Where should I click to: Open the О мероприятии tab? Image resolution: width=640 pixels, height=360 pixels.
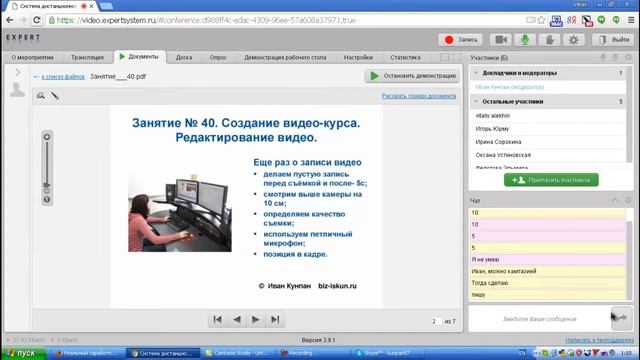pos(32,58)
